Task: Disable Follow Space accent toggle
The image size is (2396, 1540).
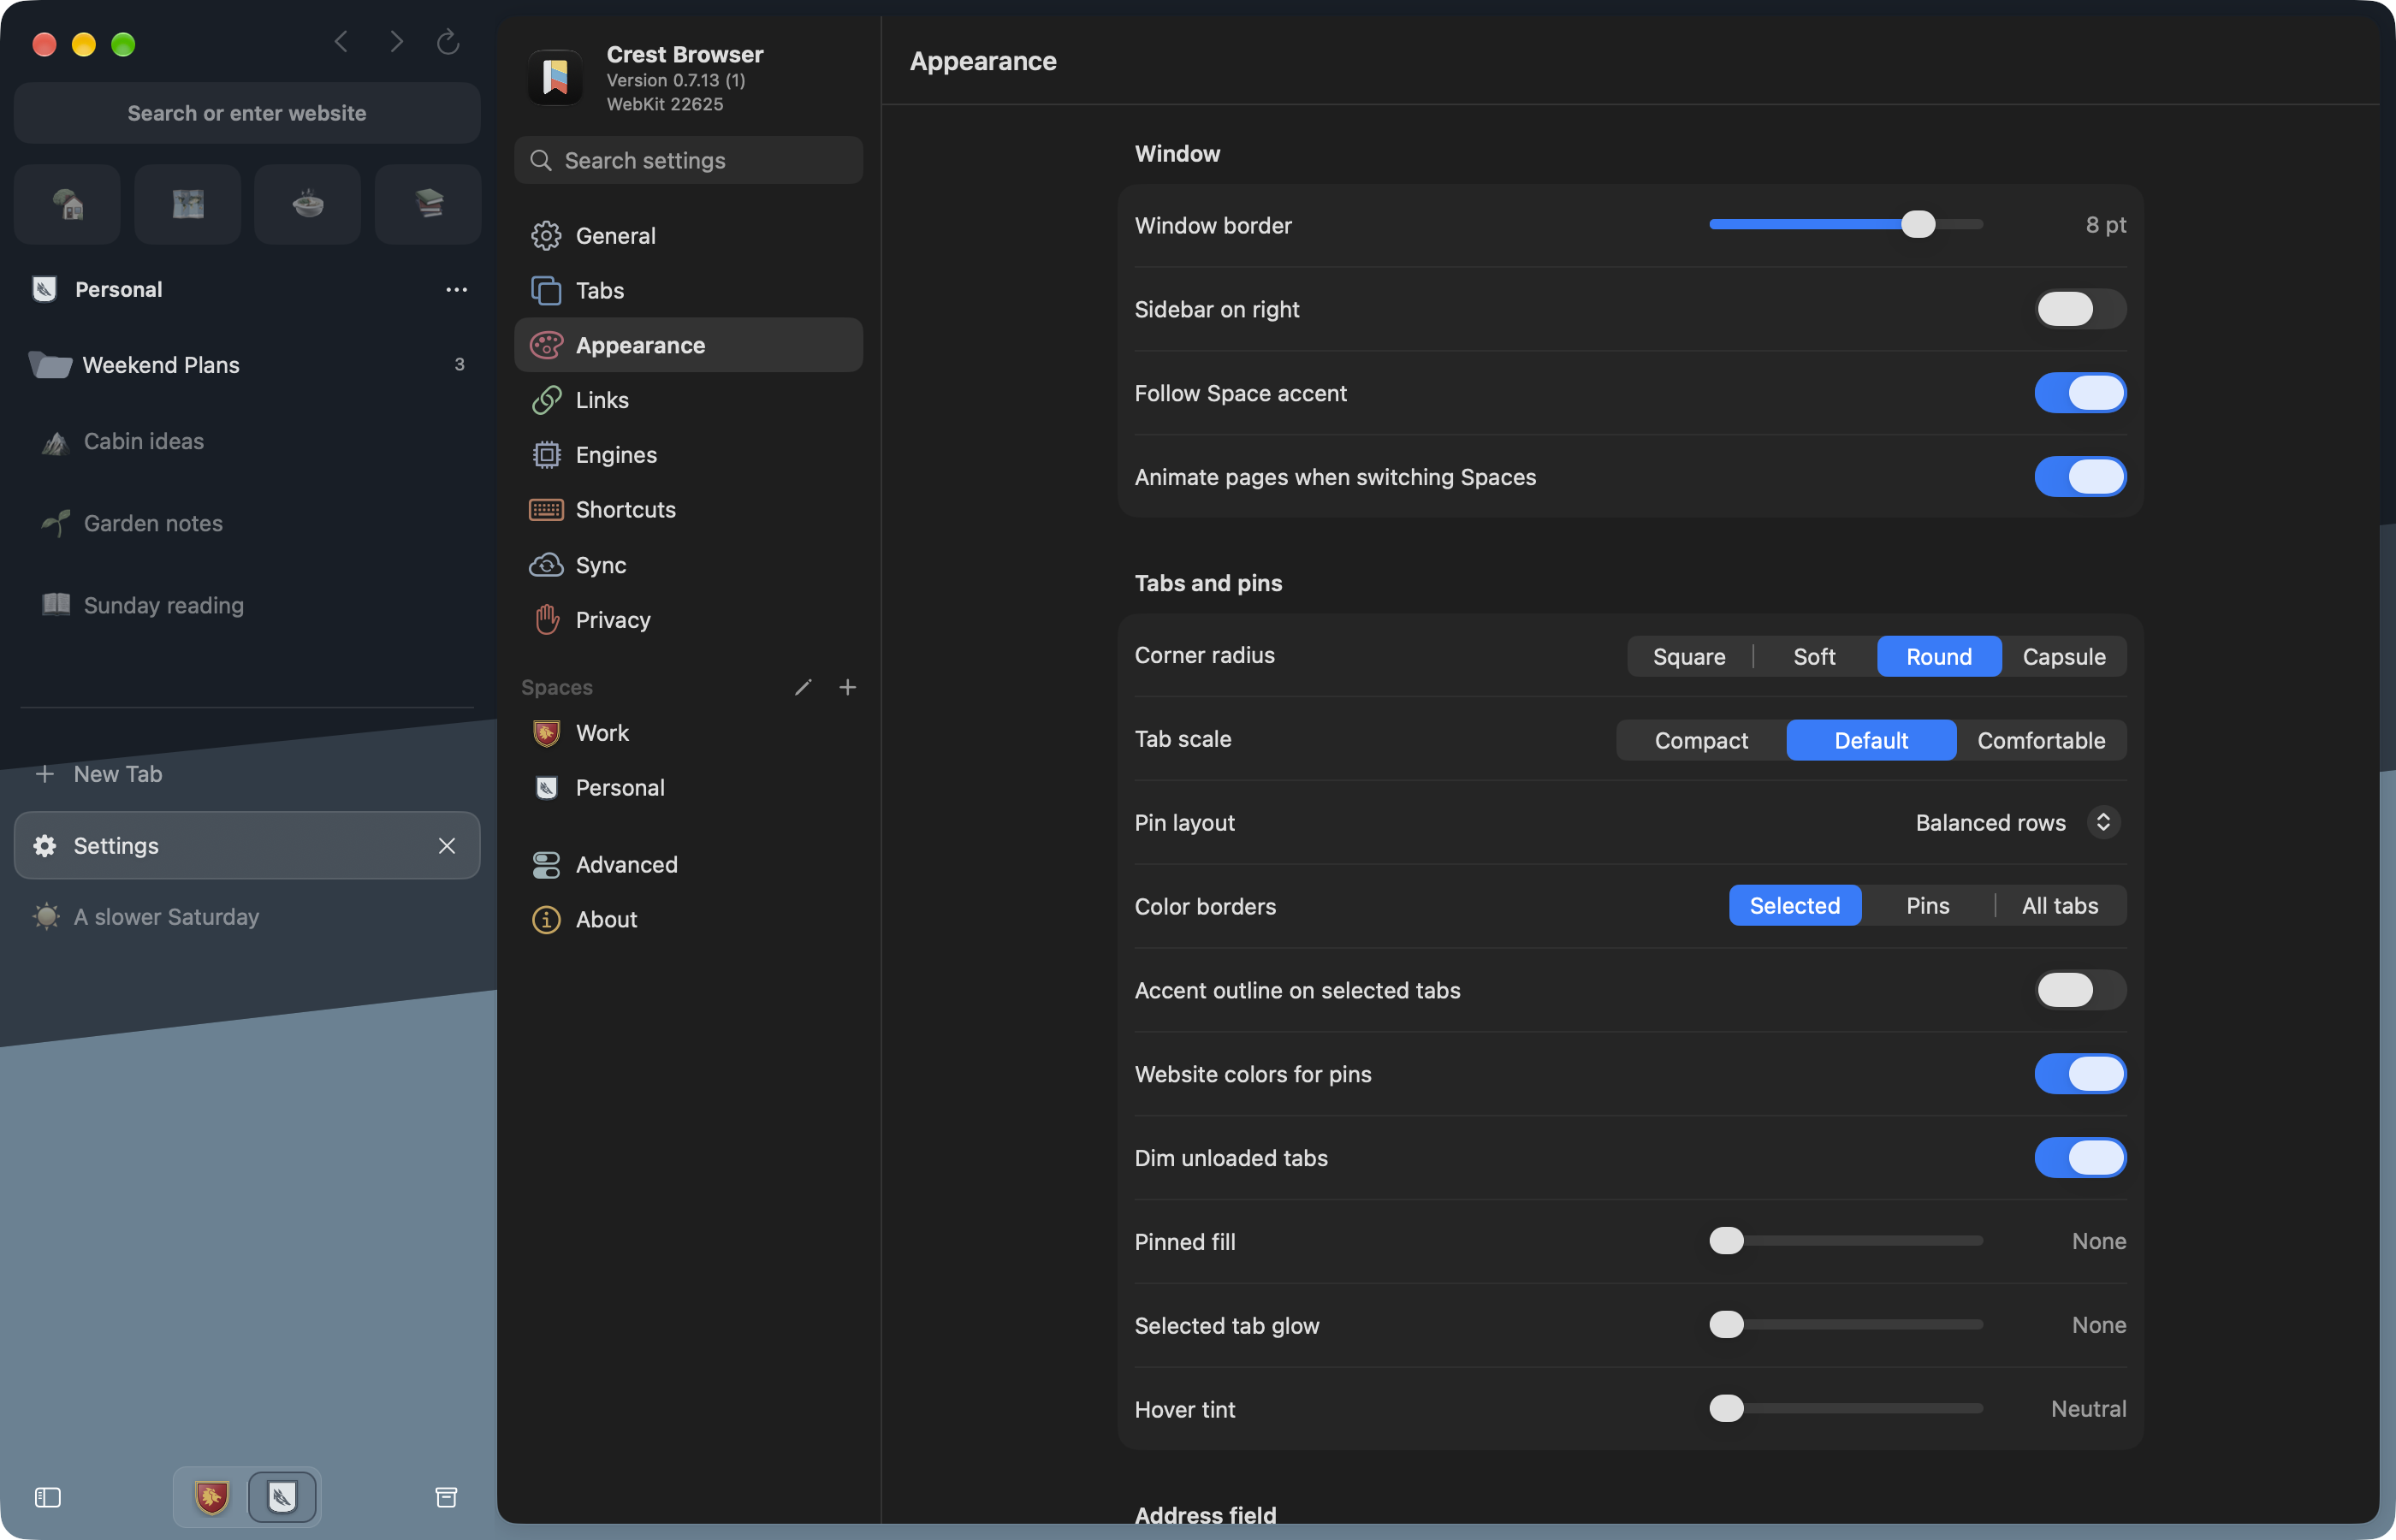Action: click(x=2080, y=393)
